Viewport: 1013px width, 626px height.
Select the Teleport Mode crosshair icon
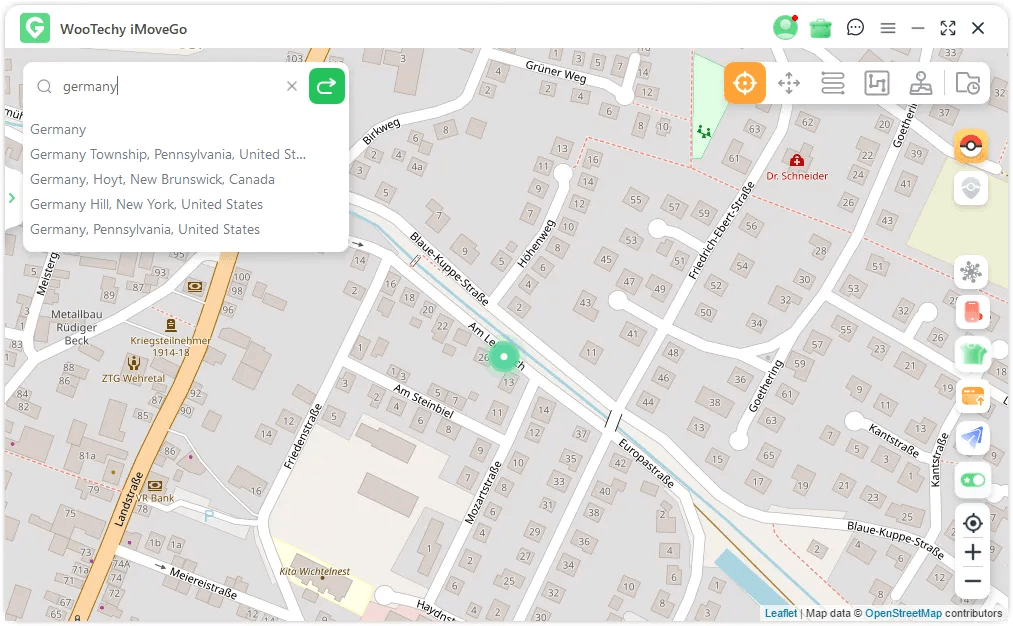[x=744, y=83]
